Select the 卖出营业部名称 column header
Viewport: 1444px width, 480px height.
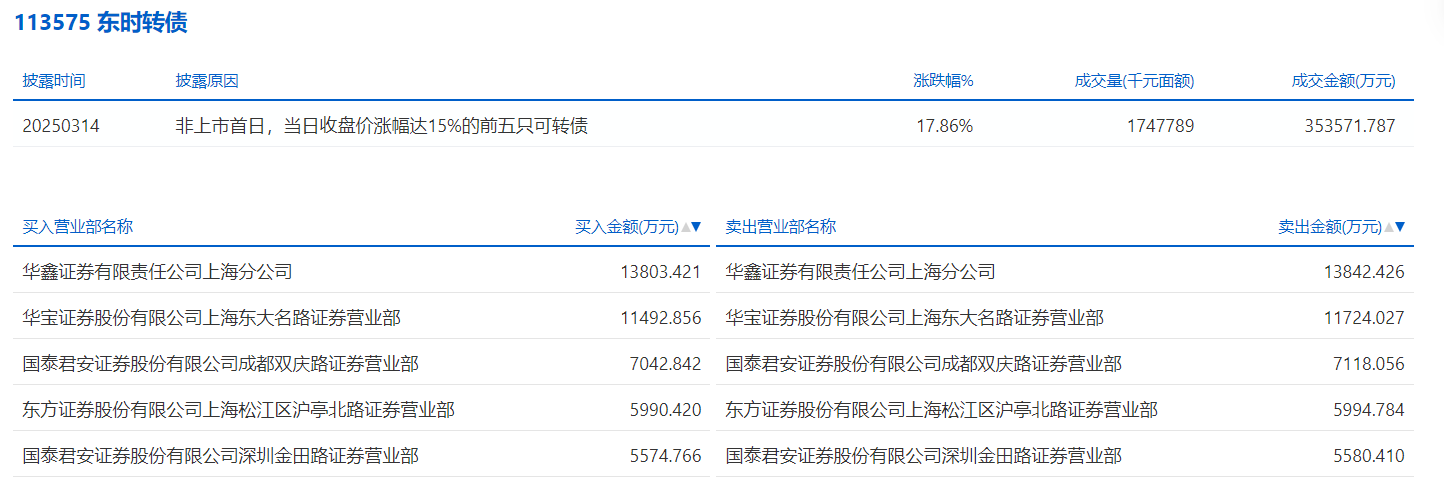781,227
